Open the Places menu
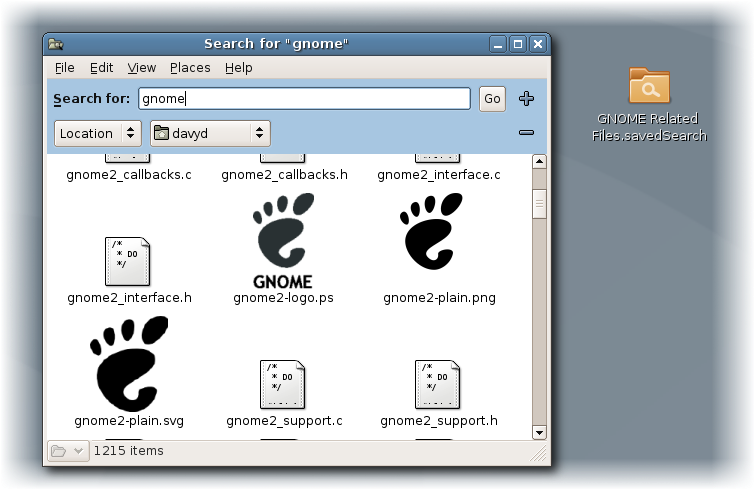 pos(190,68)
